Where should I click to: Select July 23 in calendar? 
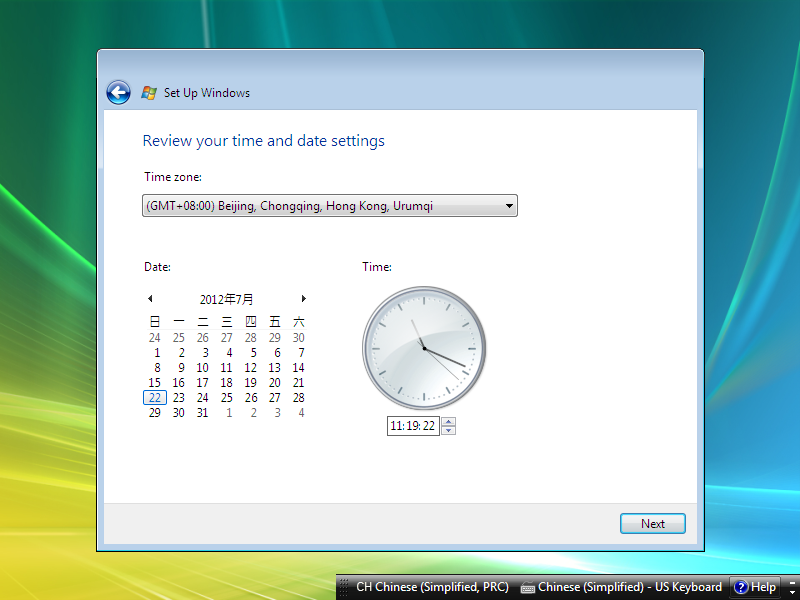click(x=179, y=397)
